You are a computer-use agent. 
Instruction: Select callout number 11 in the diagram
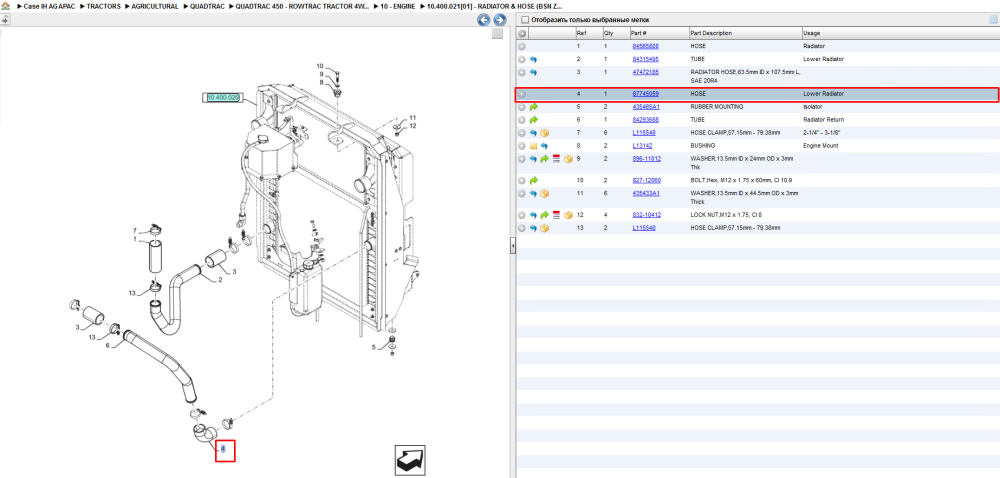click(x=413, y=118)
